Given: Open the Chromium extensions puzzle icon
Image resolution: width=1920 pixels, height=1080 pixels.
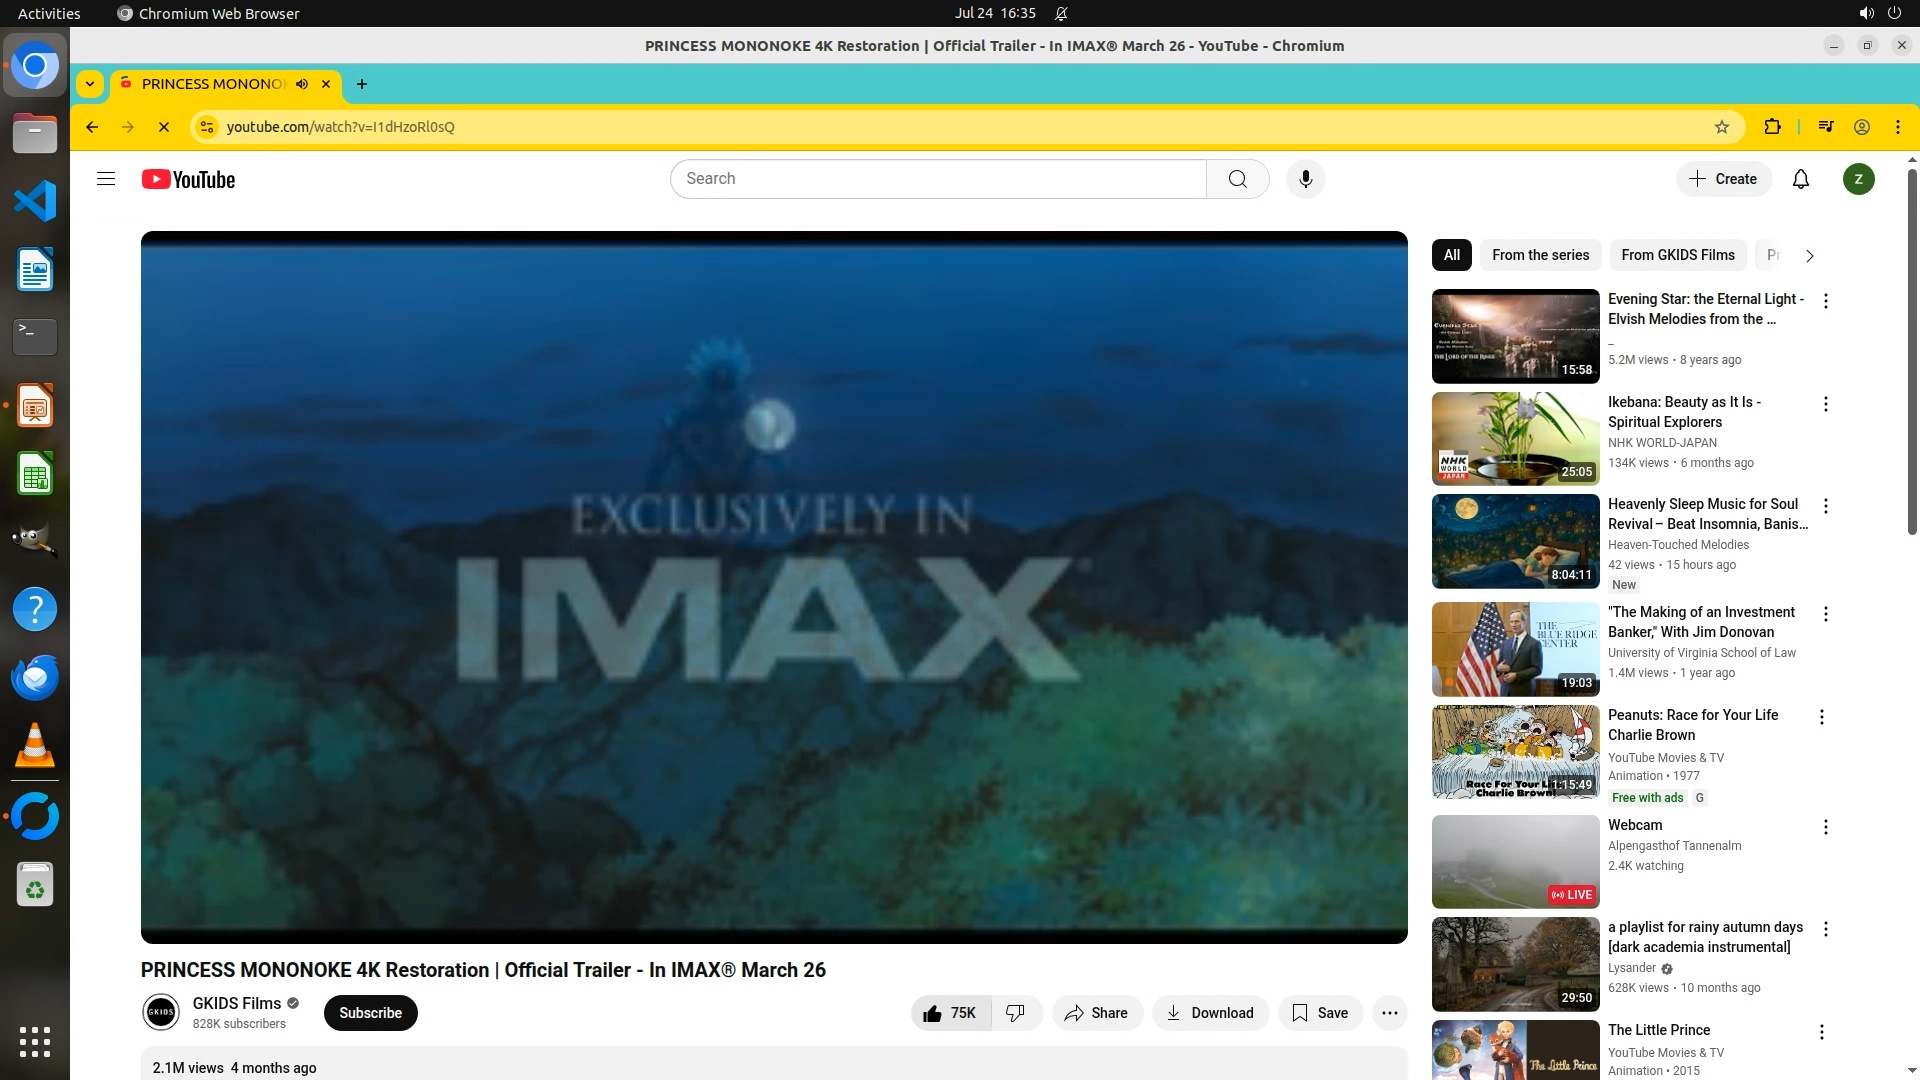Looking at the screenshot, I should [1772, 127].
